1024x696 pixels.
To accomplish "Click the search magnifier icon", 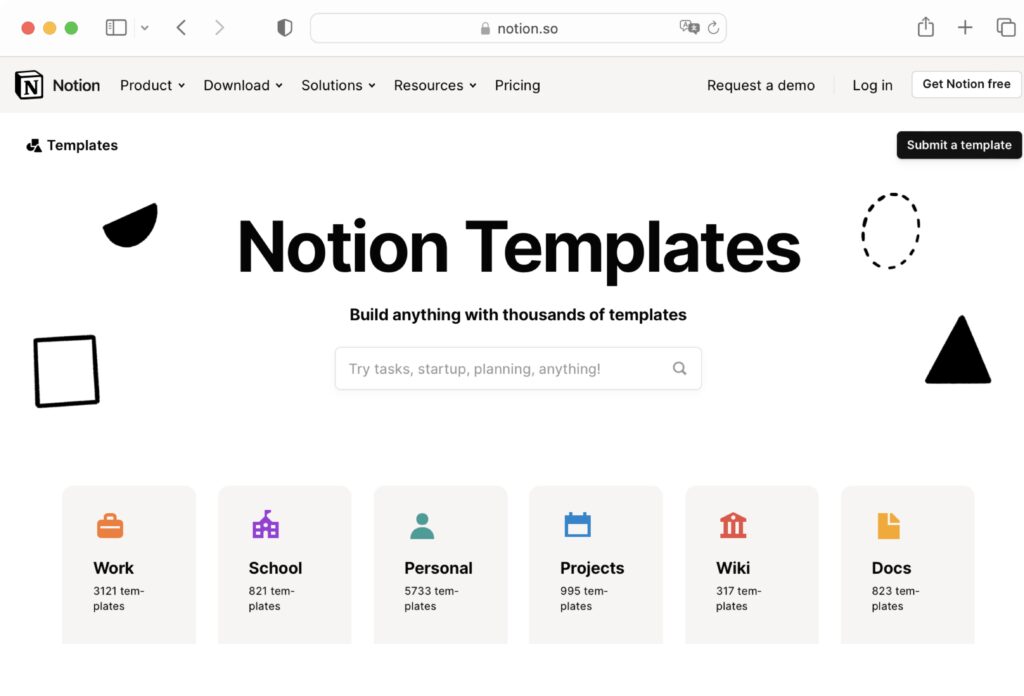I will tap(679, 368).
